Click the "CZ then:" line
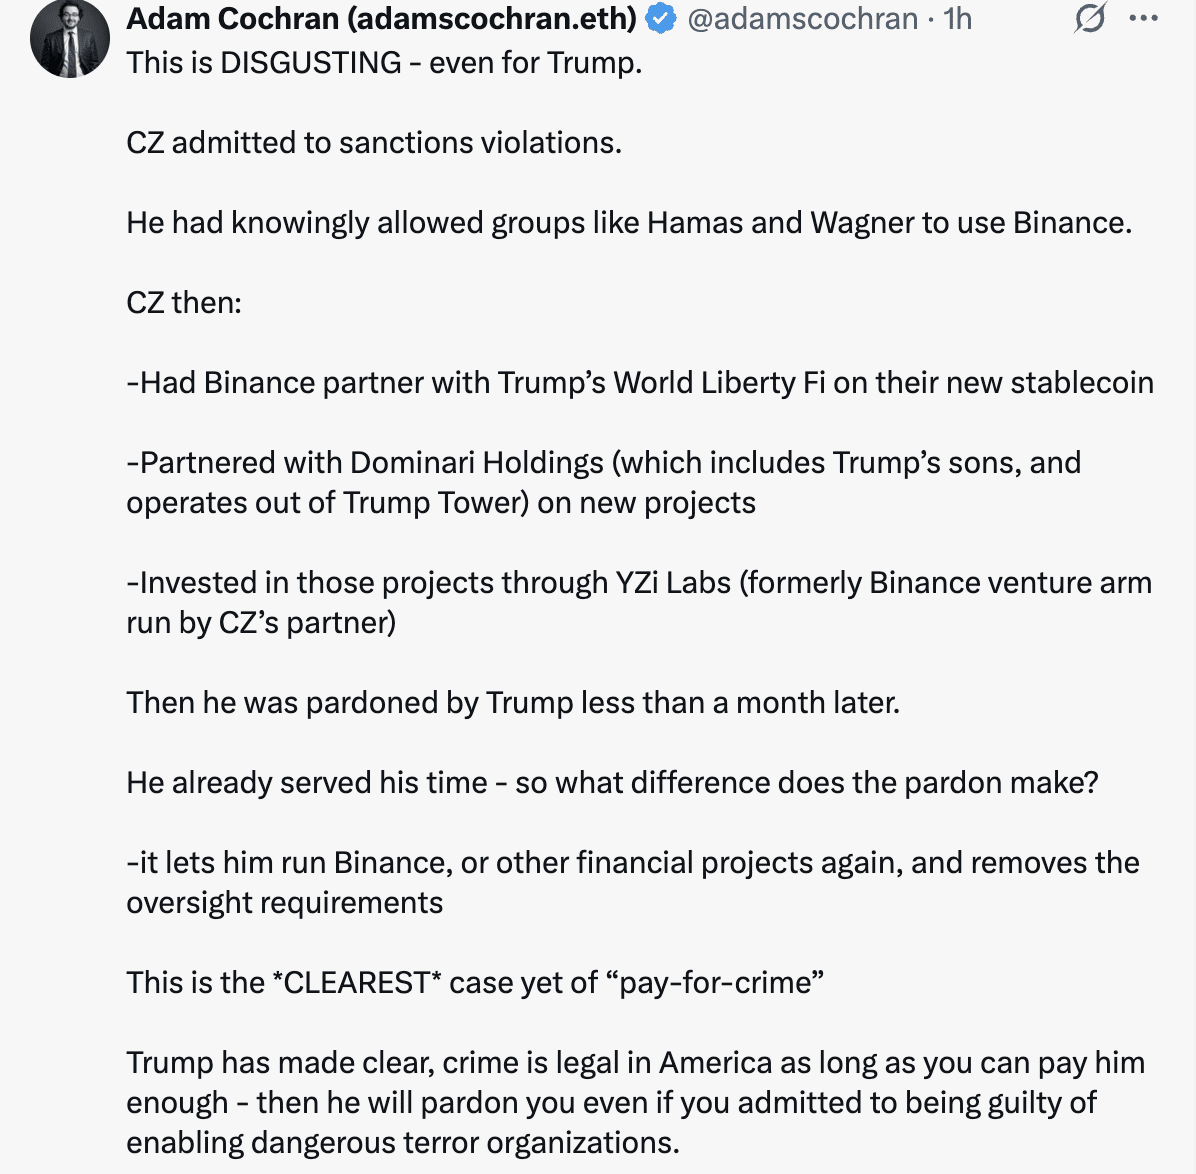 (x=184, y=302)
